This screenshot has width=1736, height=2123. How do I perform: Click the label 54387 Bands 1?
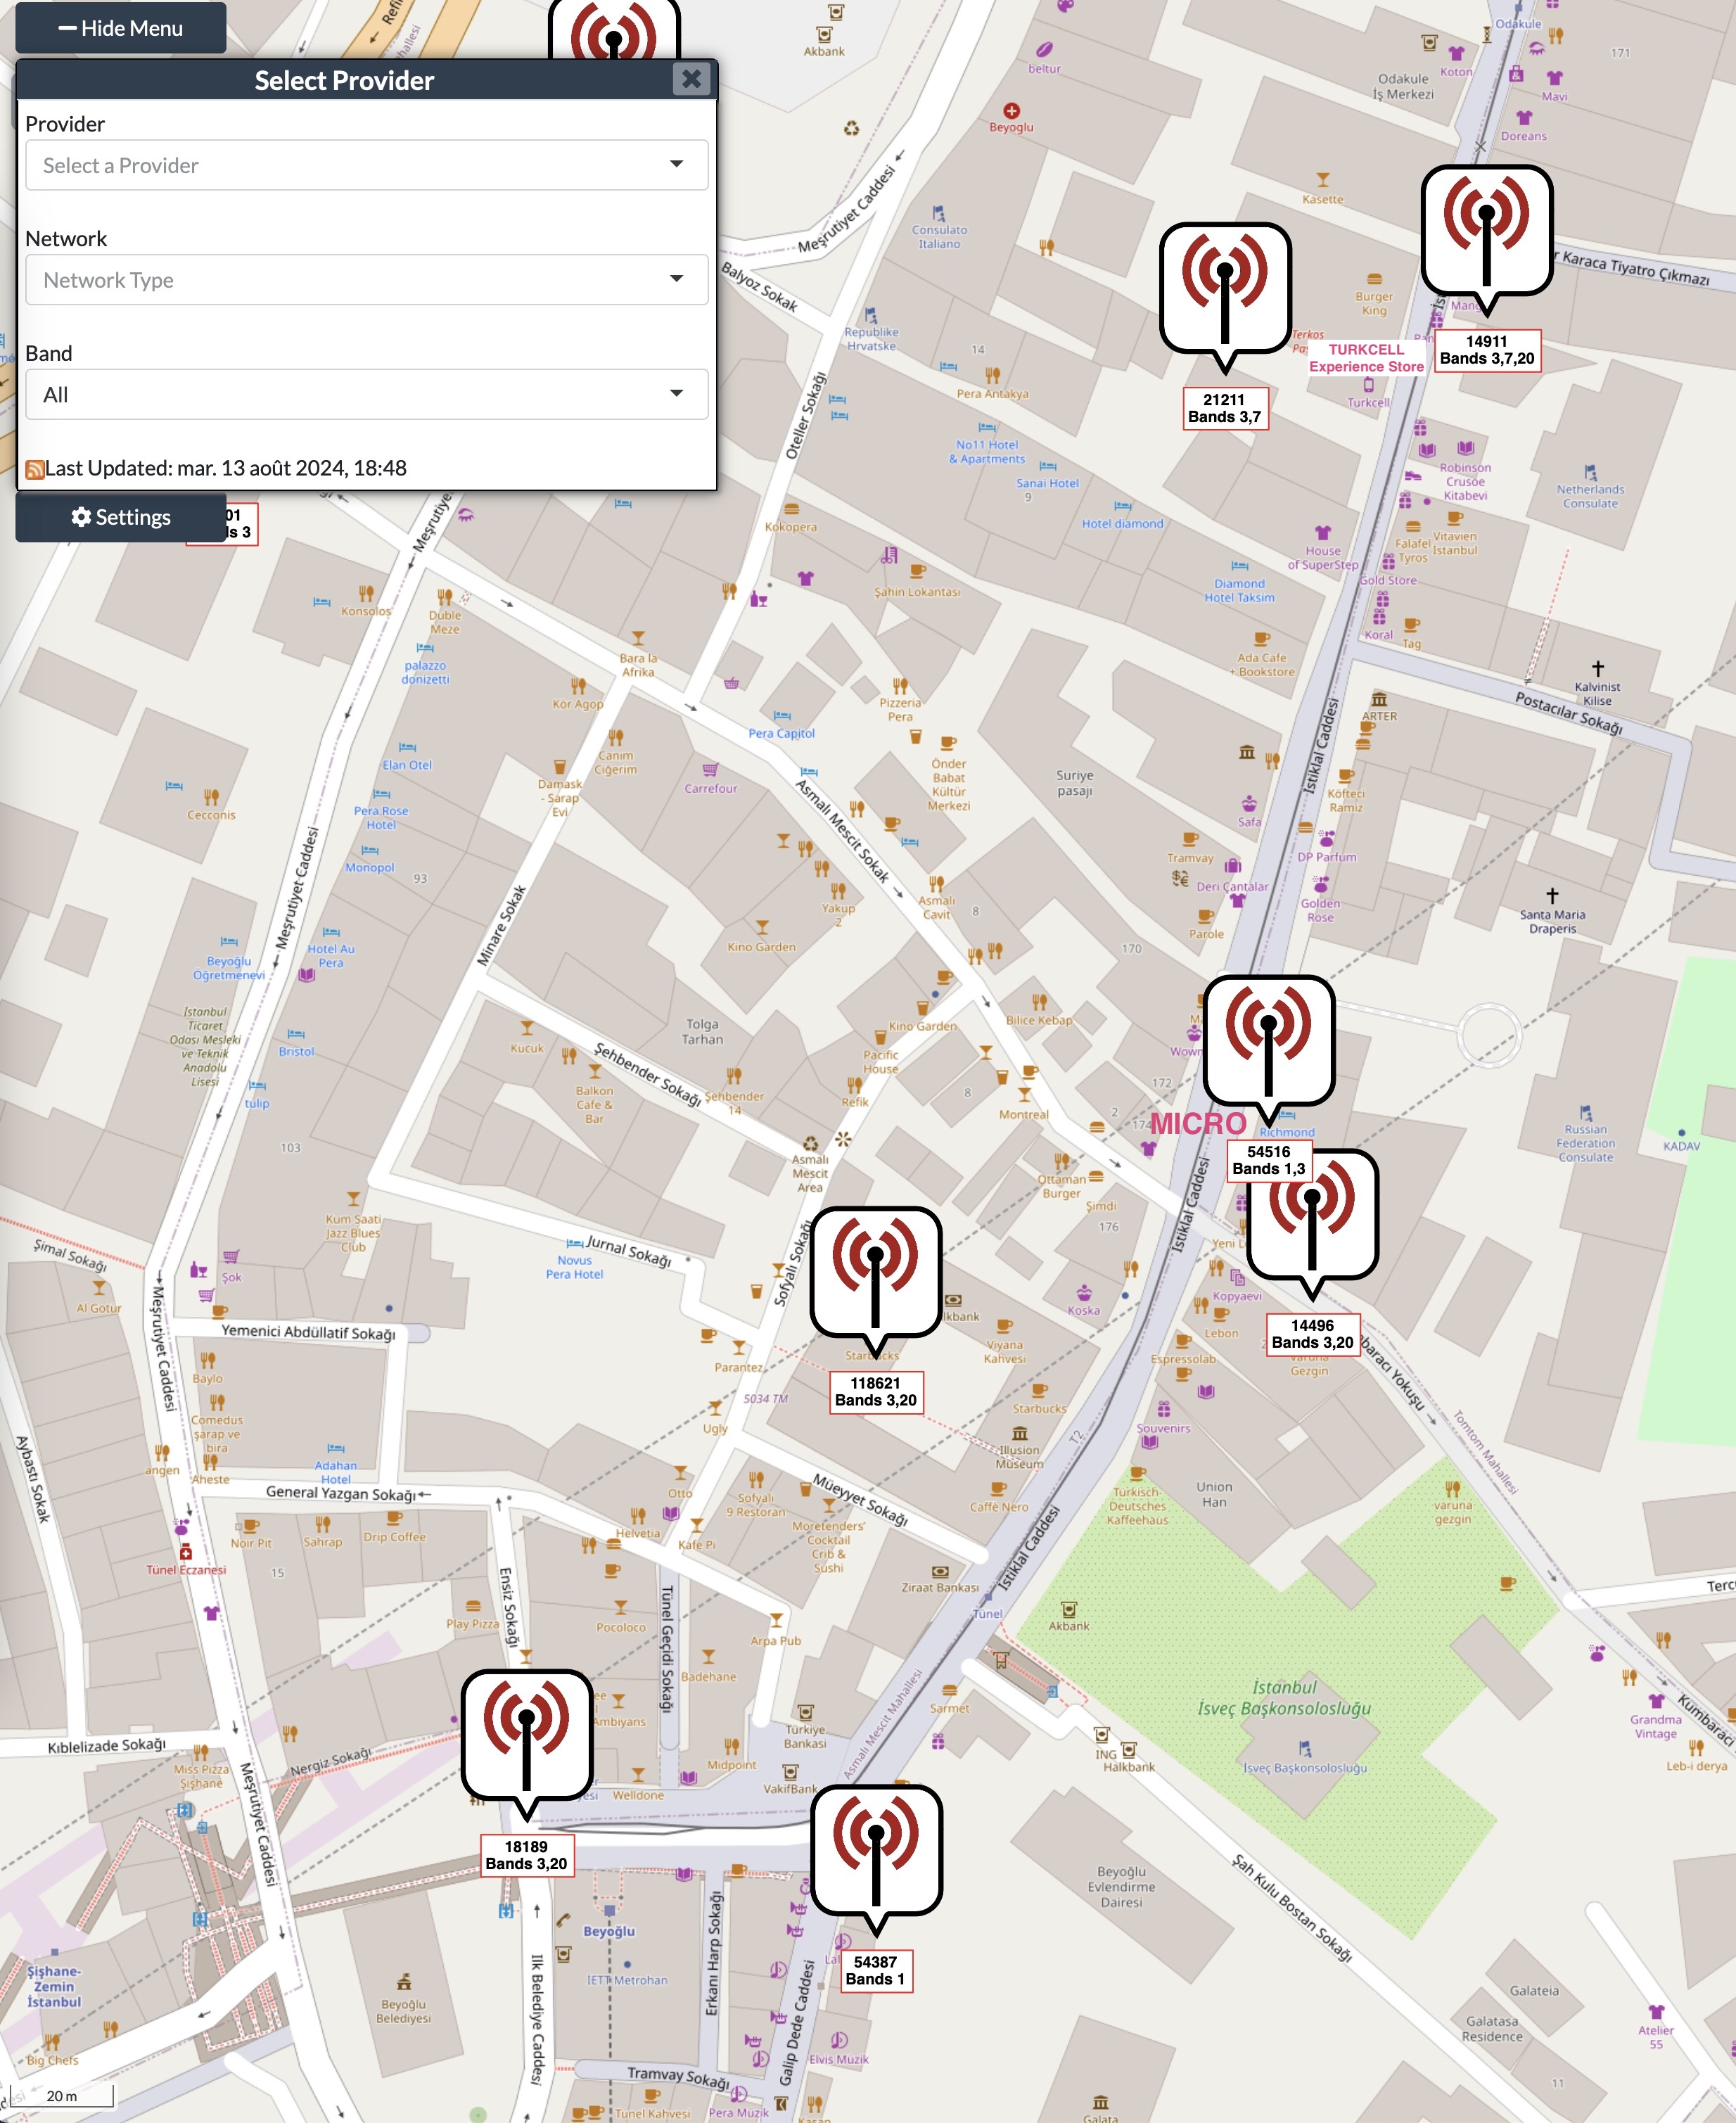[876, 1970]
